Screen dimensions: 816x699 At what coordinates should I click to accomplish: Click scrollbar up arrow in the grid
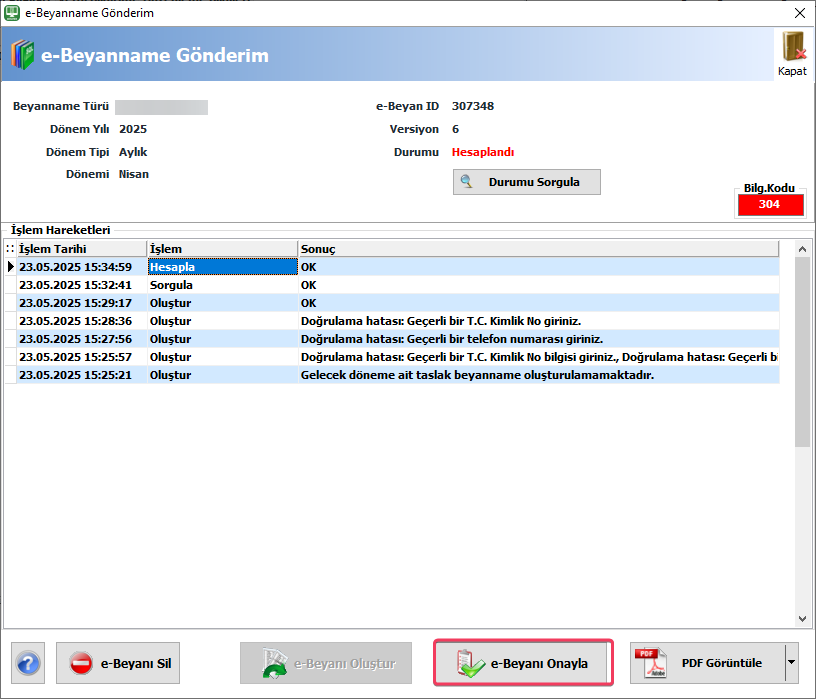[802, 249]
